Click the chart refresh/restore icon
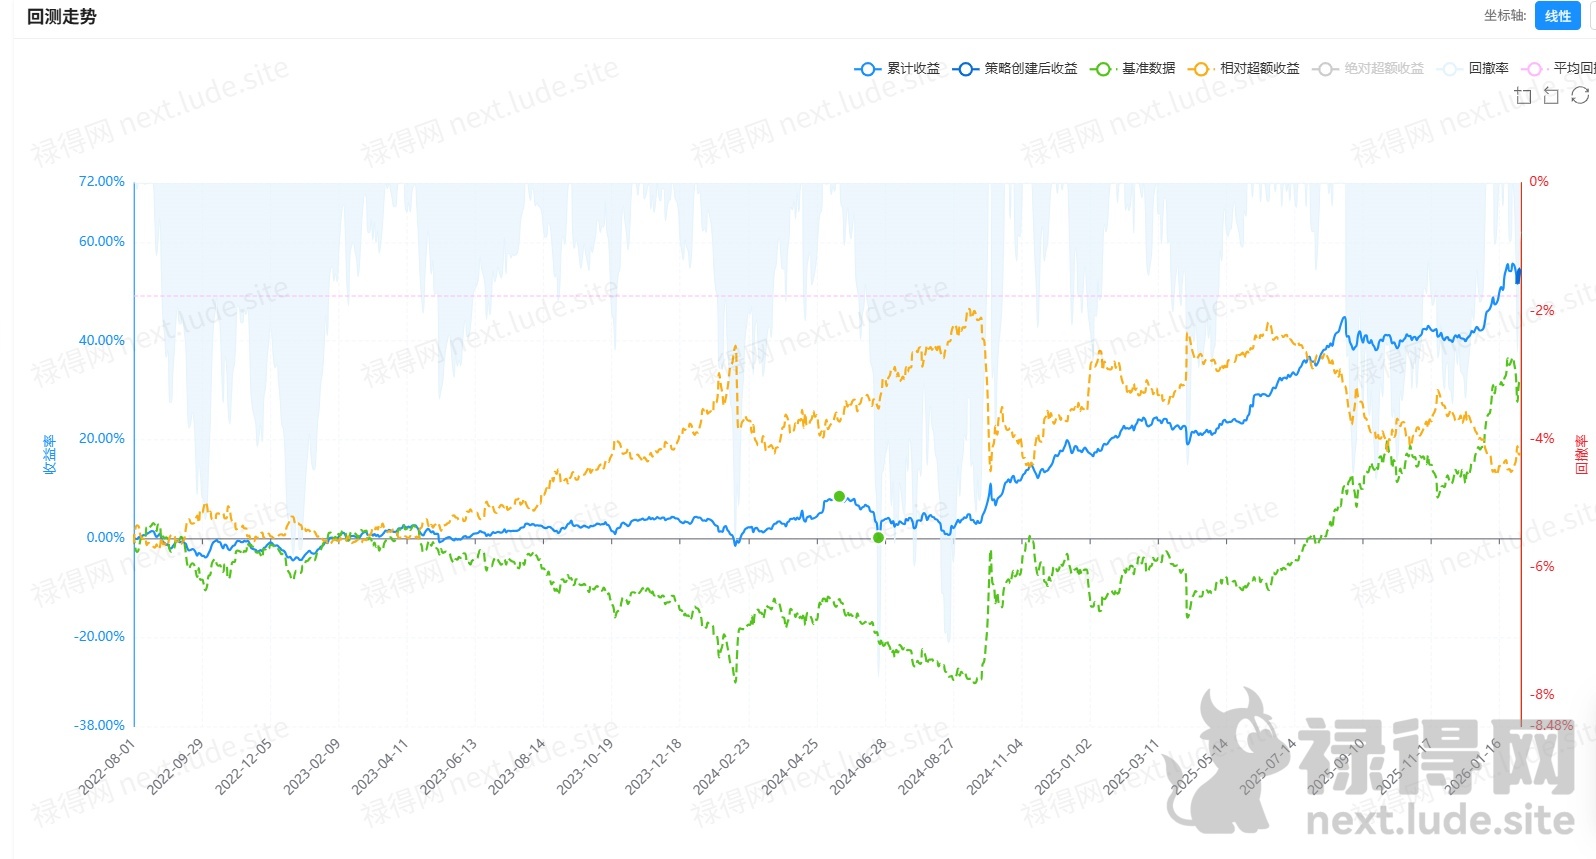Viewport: 1596px width, 859px height. click(1580, 95)
